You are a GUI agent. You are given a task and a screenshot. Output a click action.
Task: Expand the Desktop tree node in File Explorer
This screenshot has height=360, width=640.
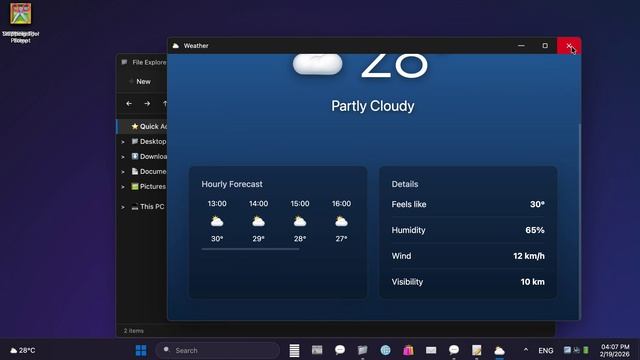point(123,142)
